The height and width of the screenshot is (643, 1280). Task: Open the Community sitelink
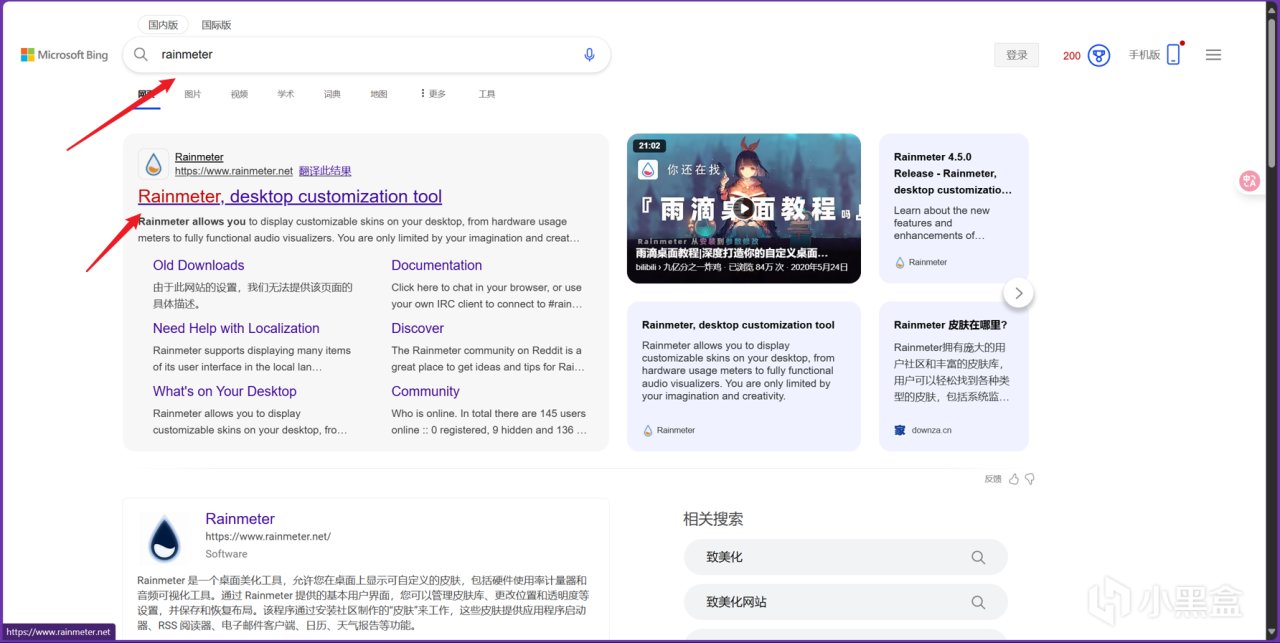[x=426, y=391]
